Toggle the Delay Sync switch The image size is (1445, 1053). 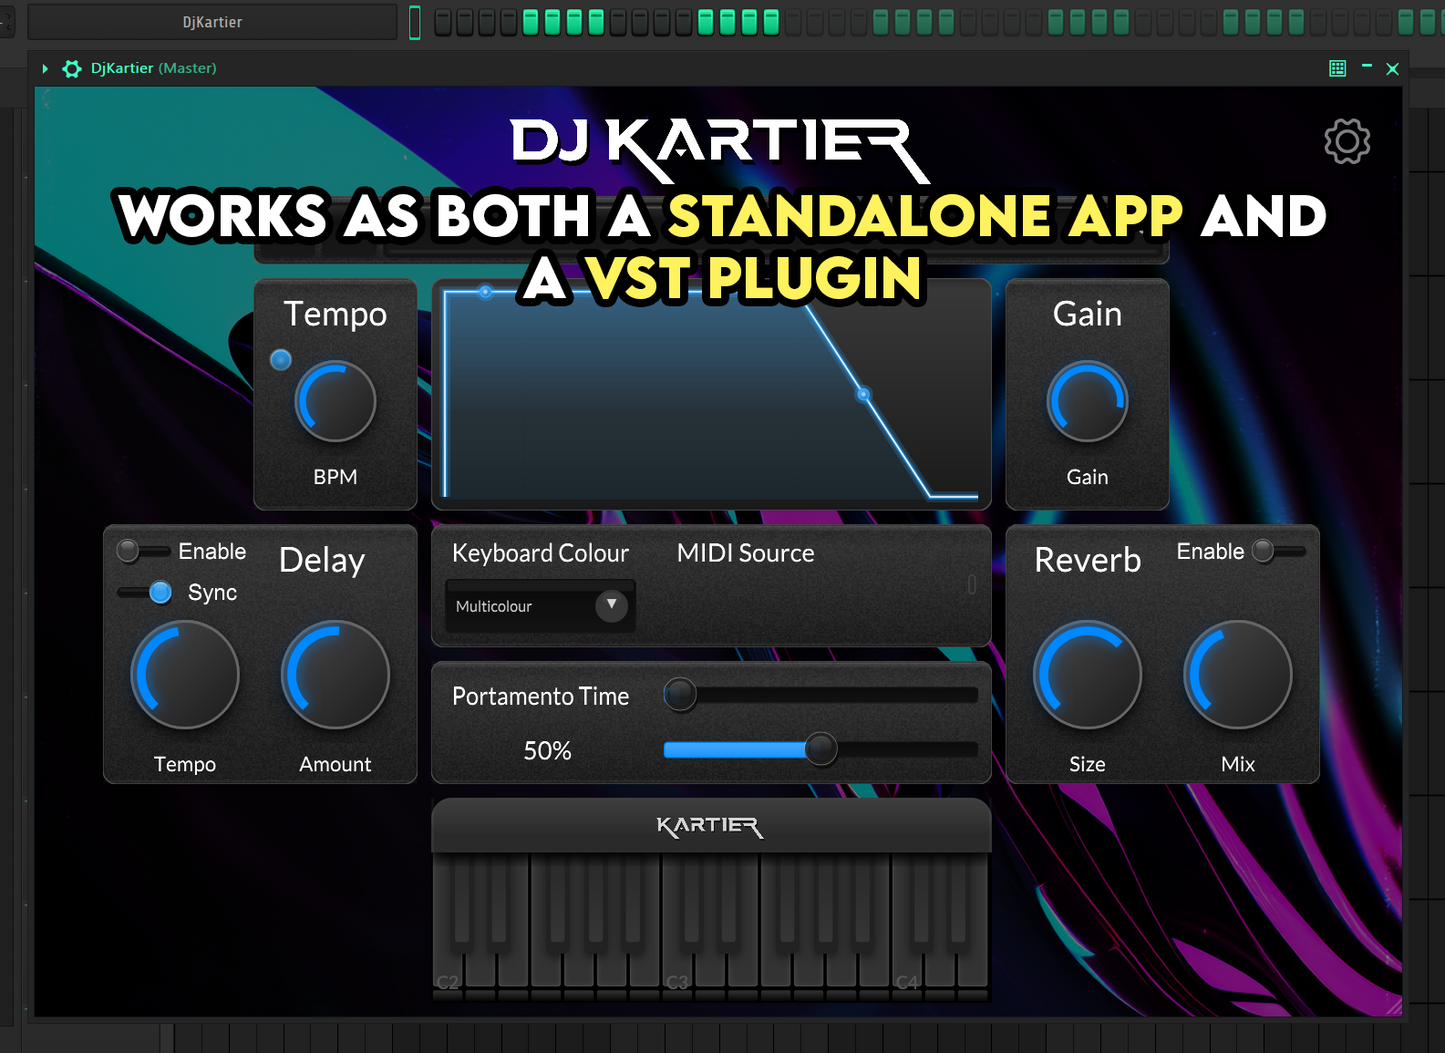tap(146, 592)
